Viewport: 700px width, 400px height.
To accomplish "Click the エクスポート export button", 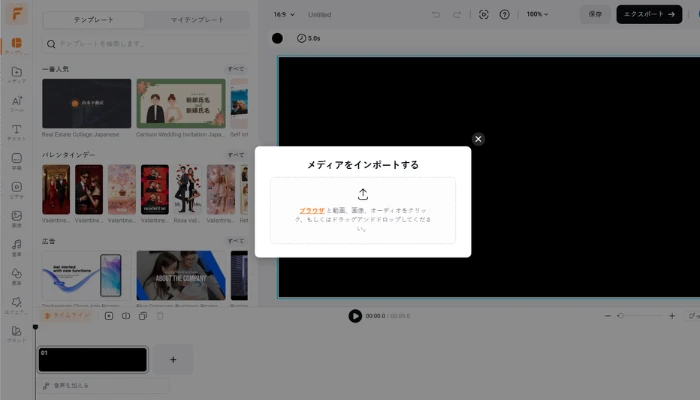I will click(x=649, y=14).
